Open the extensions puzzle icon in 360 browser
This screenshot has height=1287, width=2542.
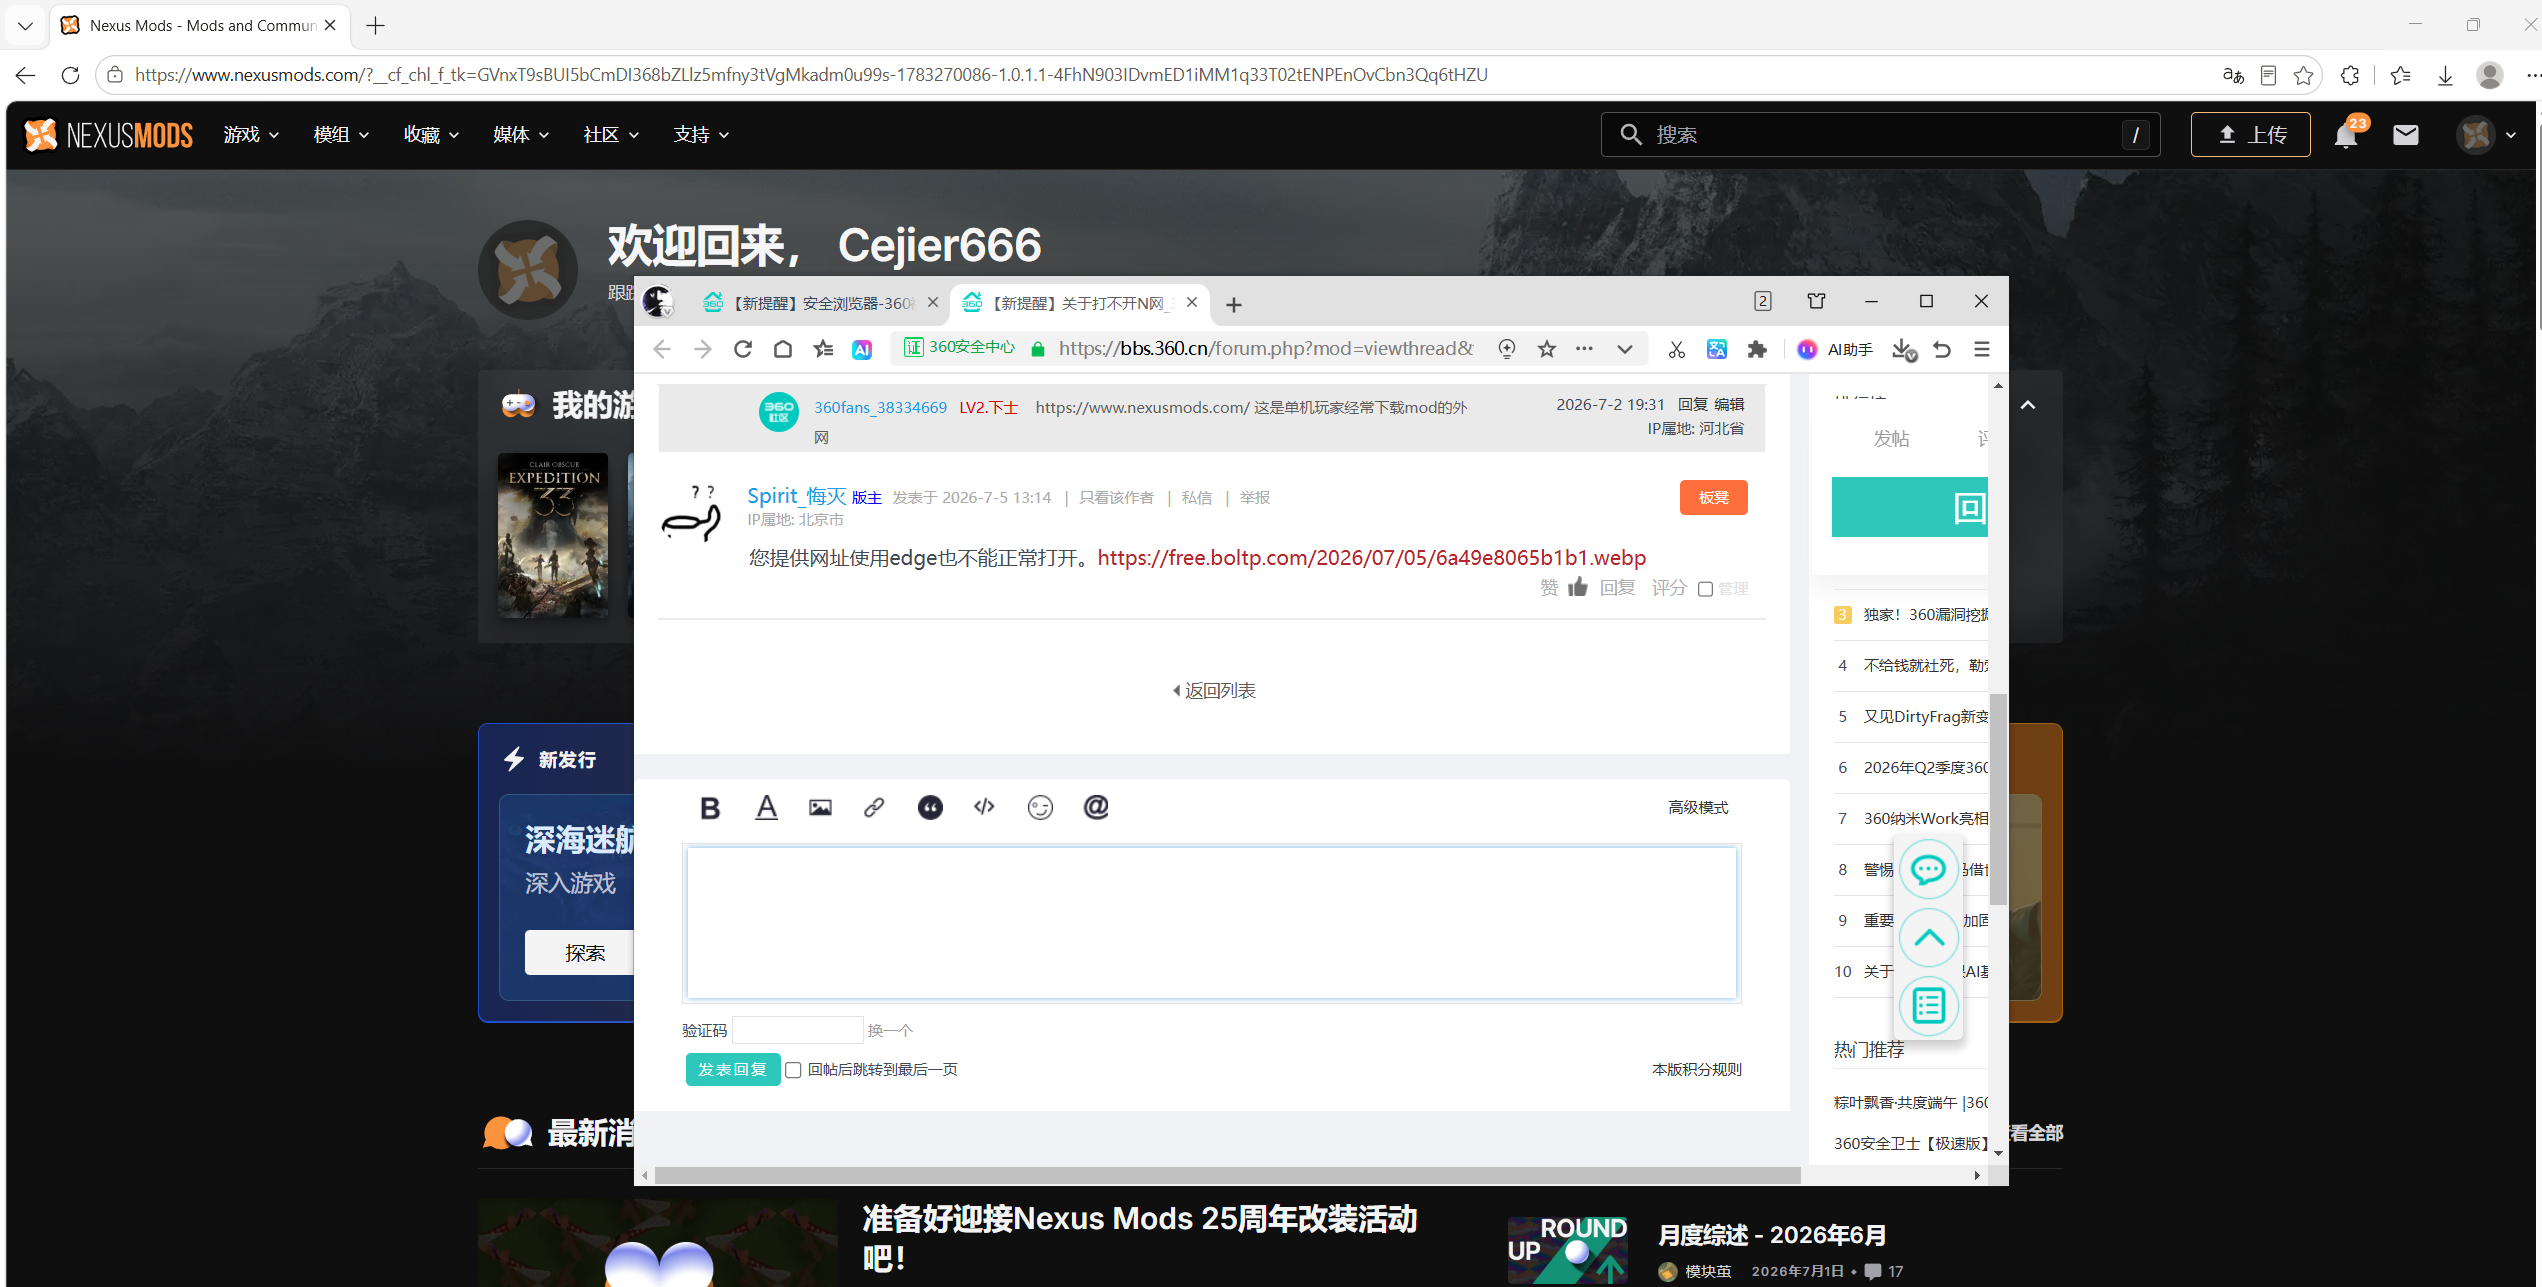(1757, 349)
